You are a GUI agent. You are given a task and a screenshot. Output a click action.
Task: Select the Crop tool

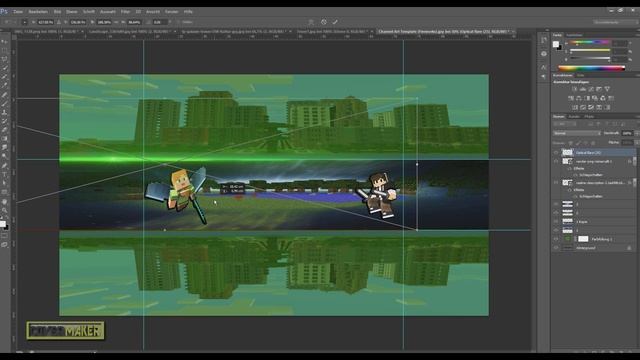[4, 77]
